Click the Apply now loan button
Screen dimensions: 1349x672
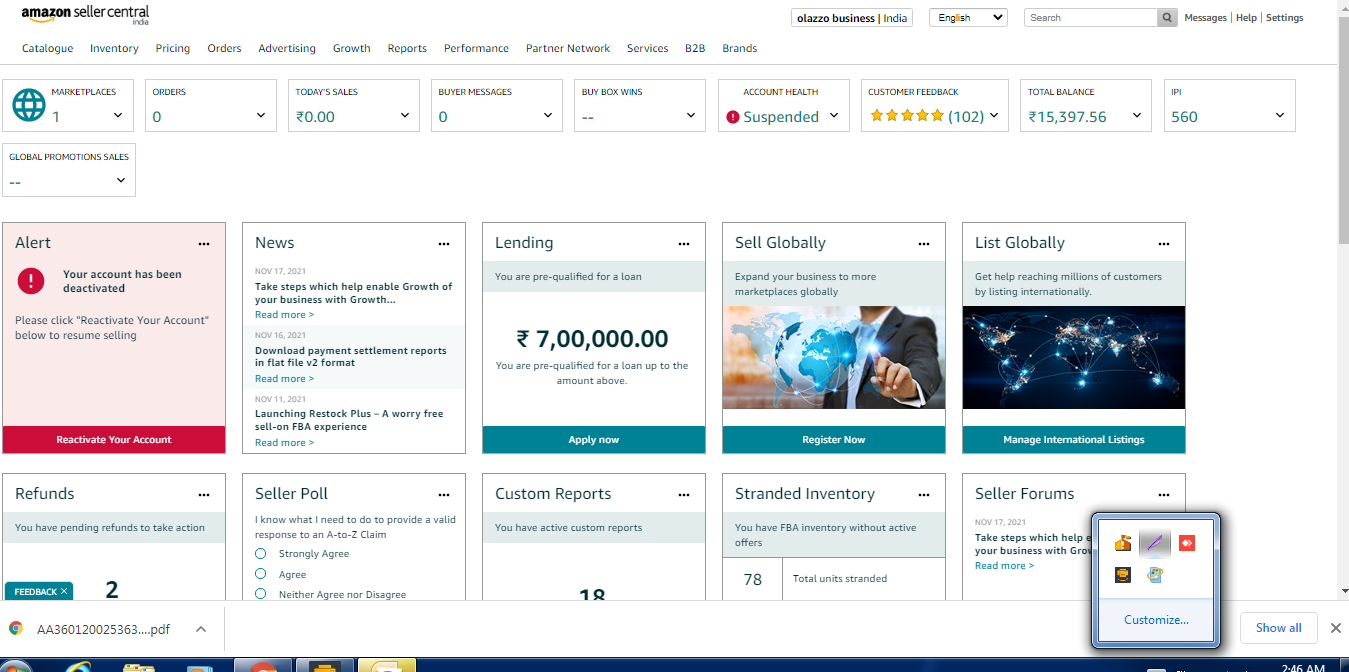click(x=594, y=440)
